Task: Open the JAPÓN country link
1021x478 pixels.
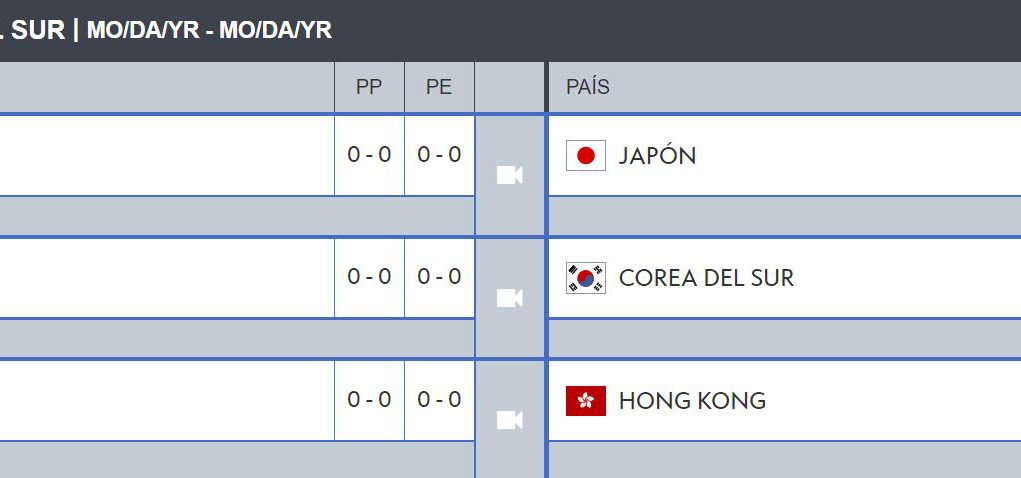Action: click(x=657, y=156)
